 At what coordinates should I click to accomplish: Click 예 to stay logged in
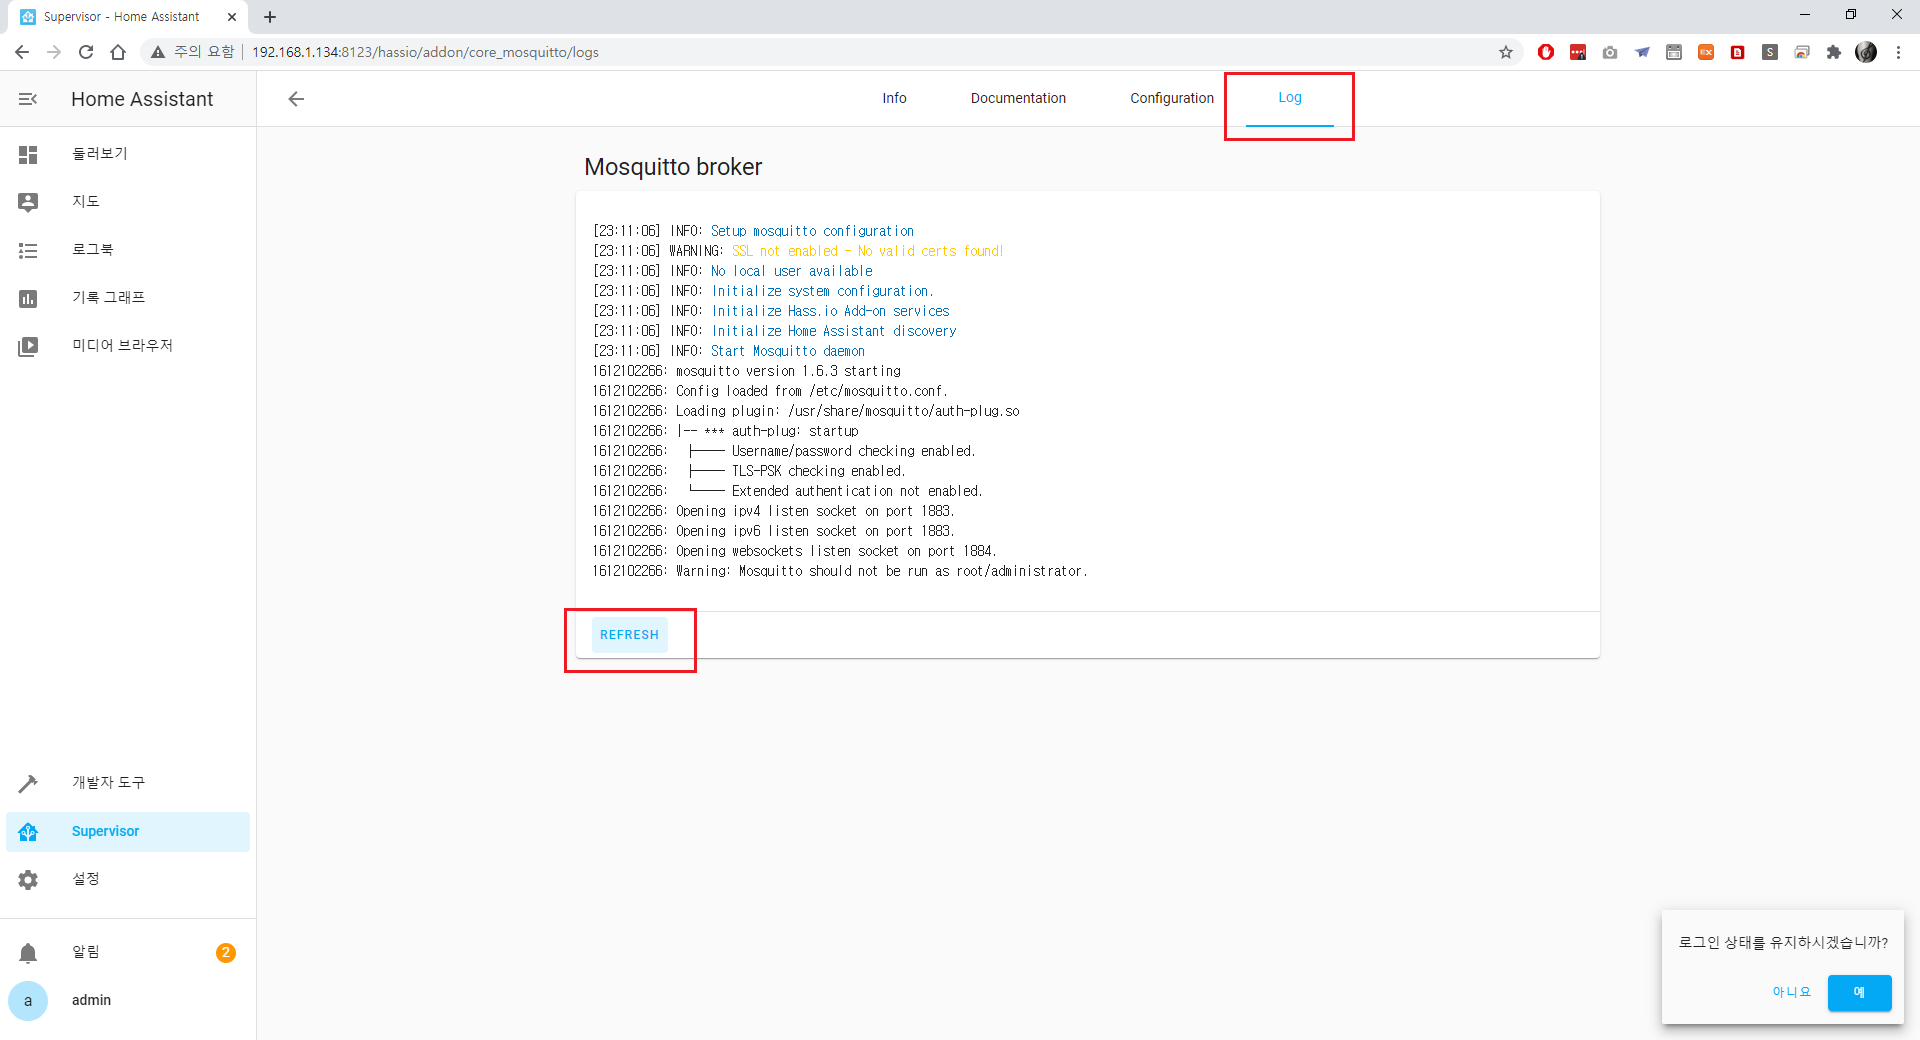point(1859,993)
